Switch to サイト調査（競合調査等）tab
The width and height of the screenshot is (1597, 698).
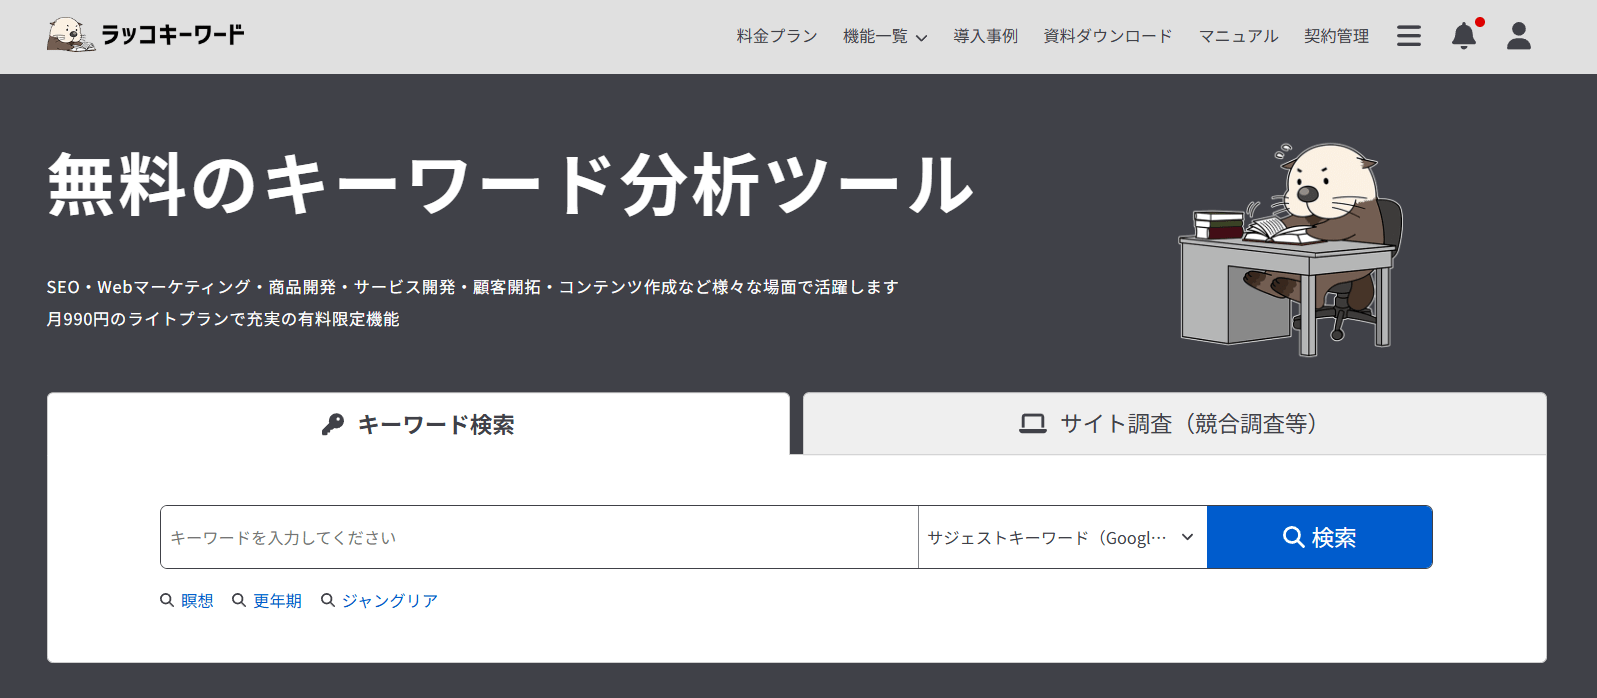tap(1175, 424)
